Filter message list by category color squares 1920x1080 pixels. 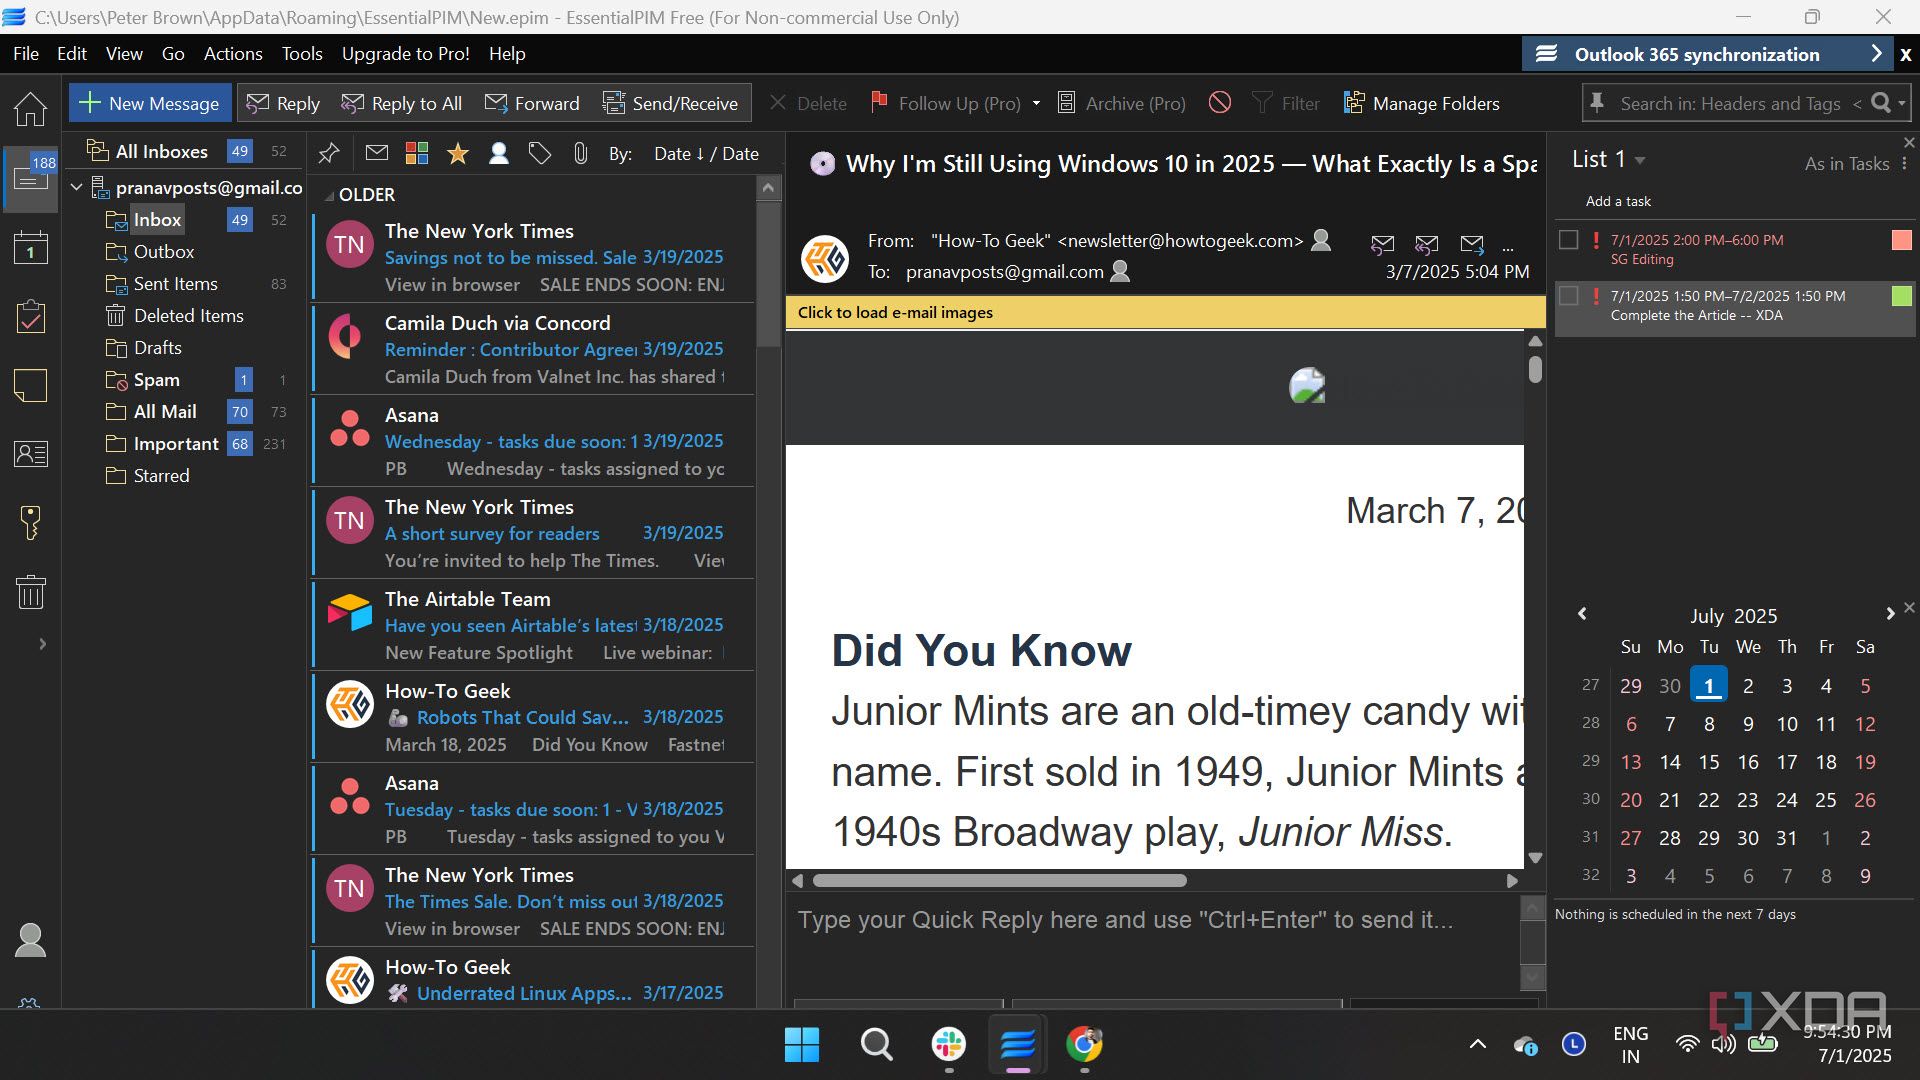click(417, 153)
